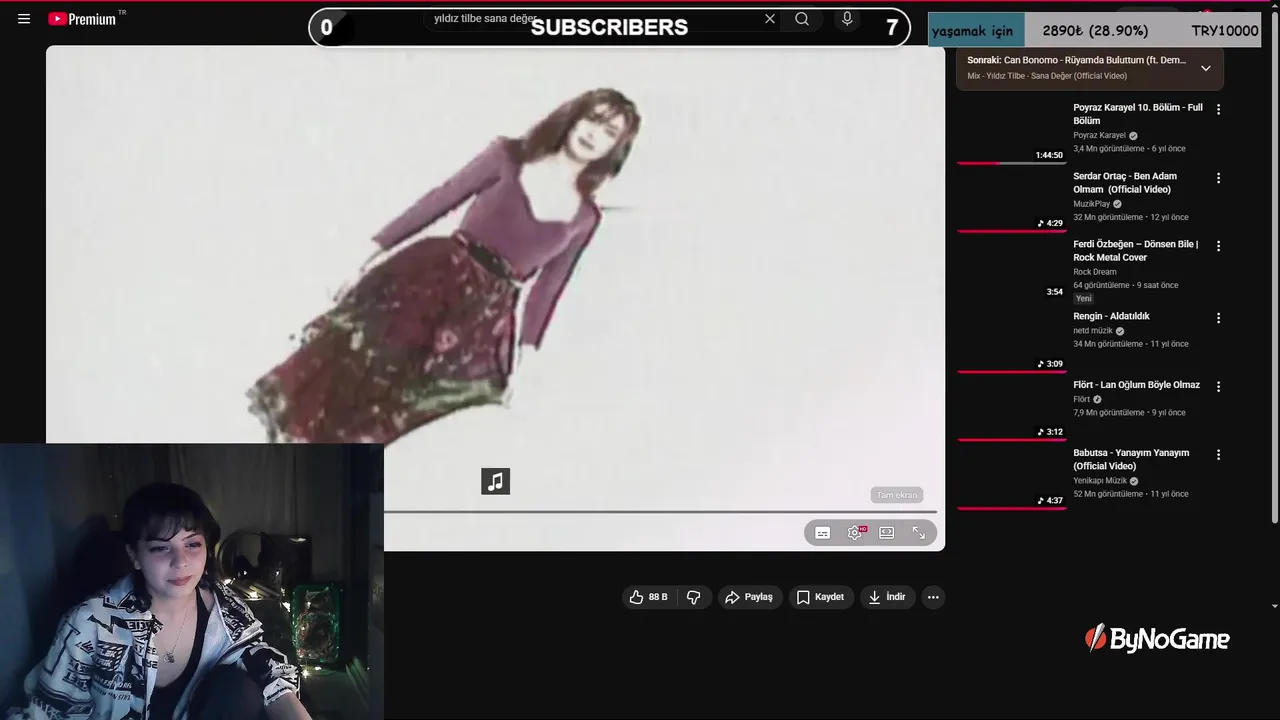Open options menu for Babutsa video

[1218, 454]
